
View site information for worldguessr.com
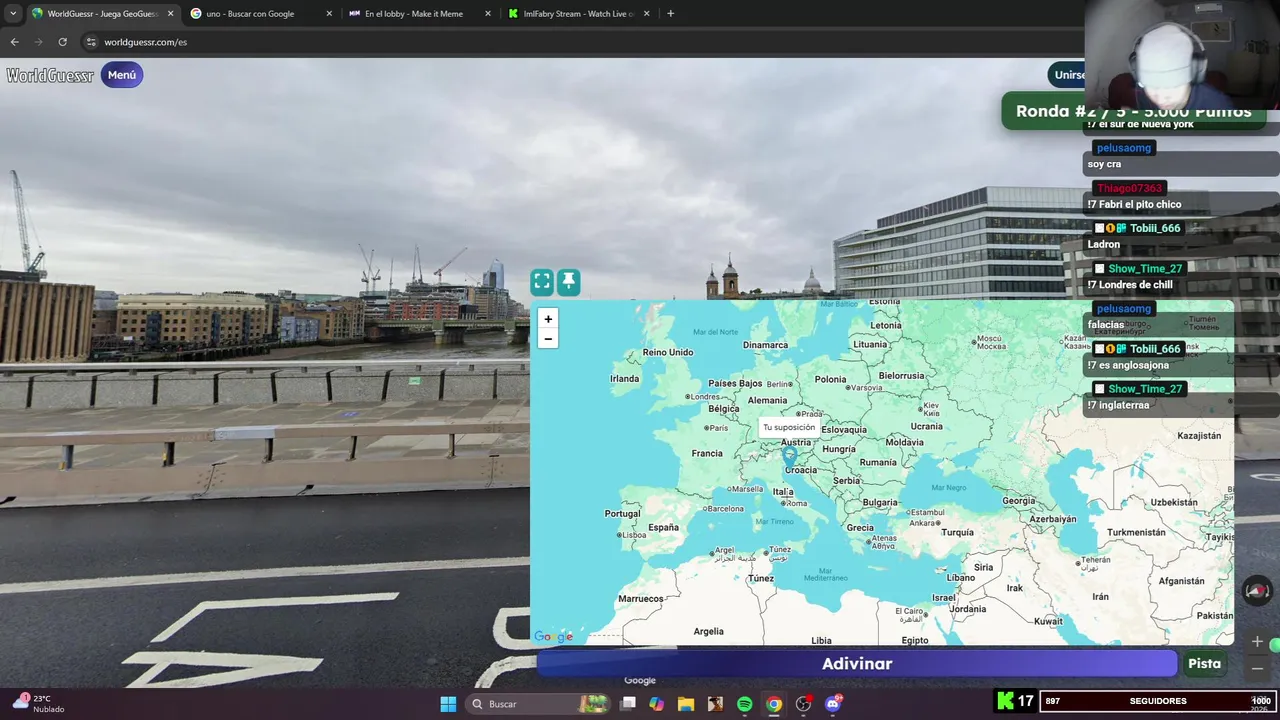90,42
